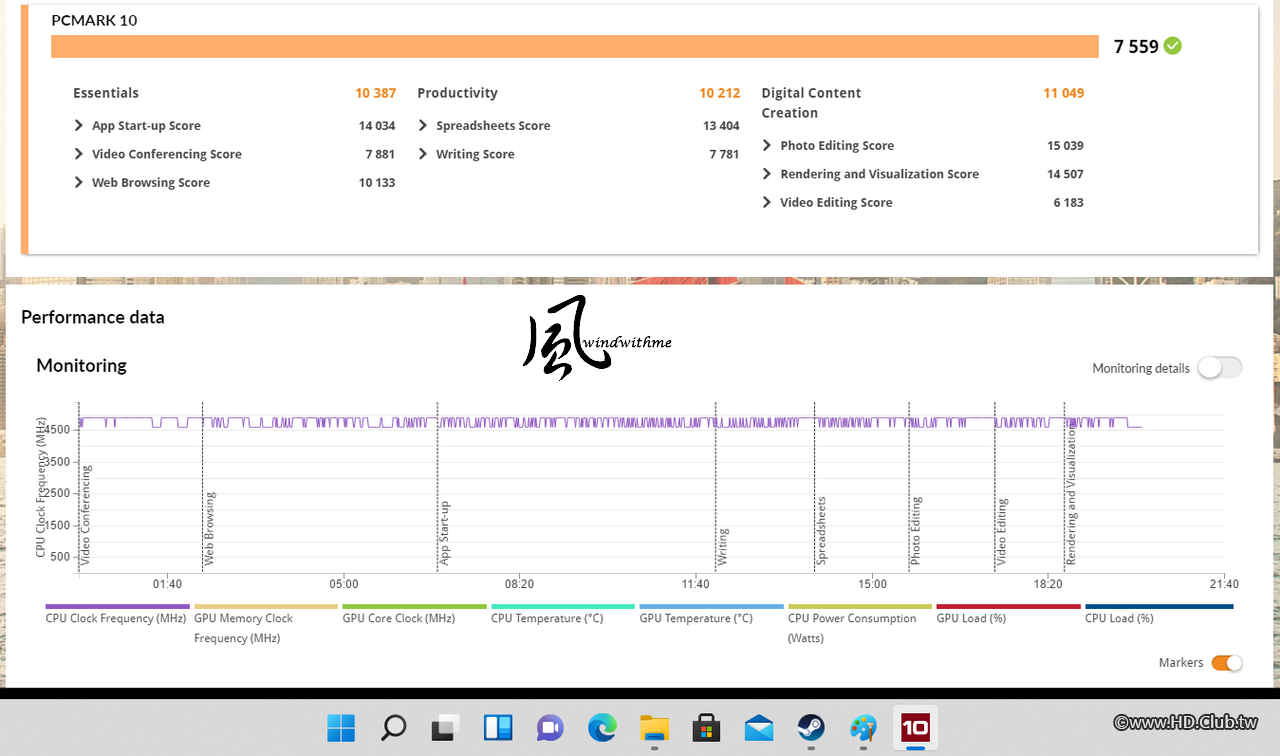
Task: Click the overall score 7 559
Action: 1136,46
